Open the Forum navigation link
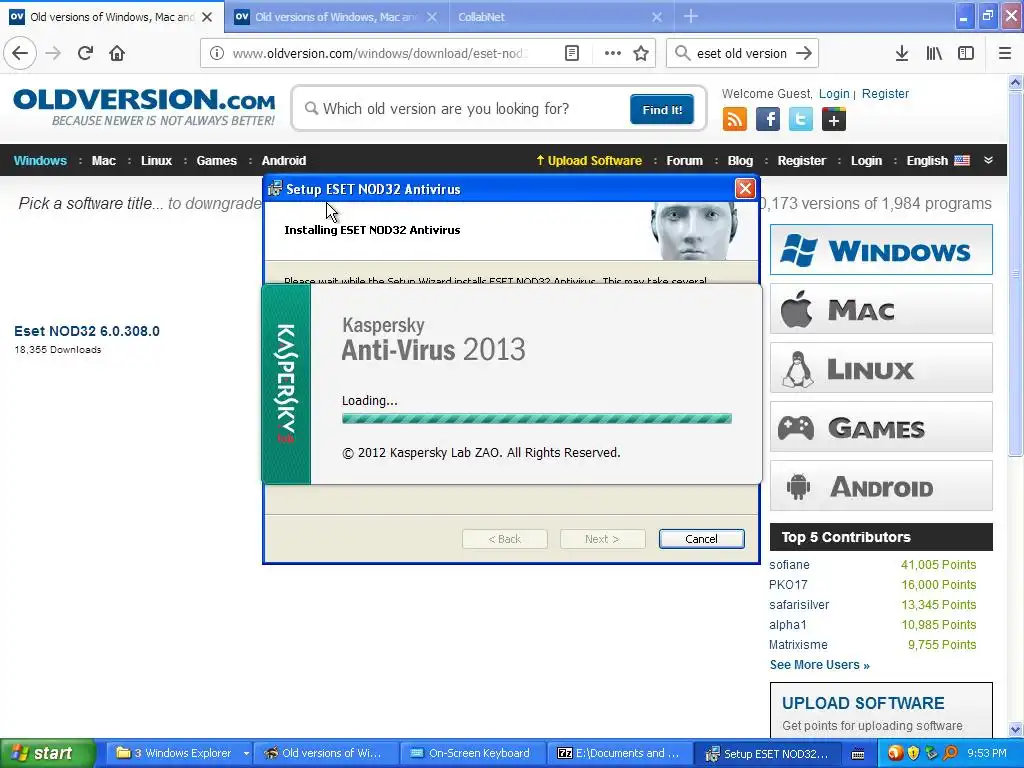This screenshot has width=1024, height=768. coord(684,160)
